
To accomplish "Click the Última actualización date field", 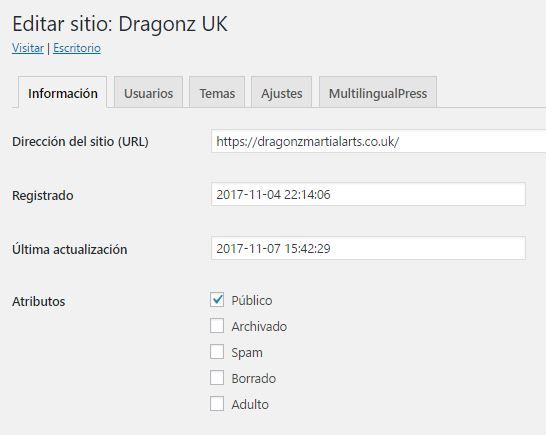I will tap(368, 248).
